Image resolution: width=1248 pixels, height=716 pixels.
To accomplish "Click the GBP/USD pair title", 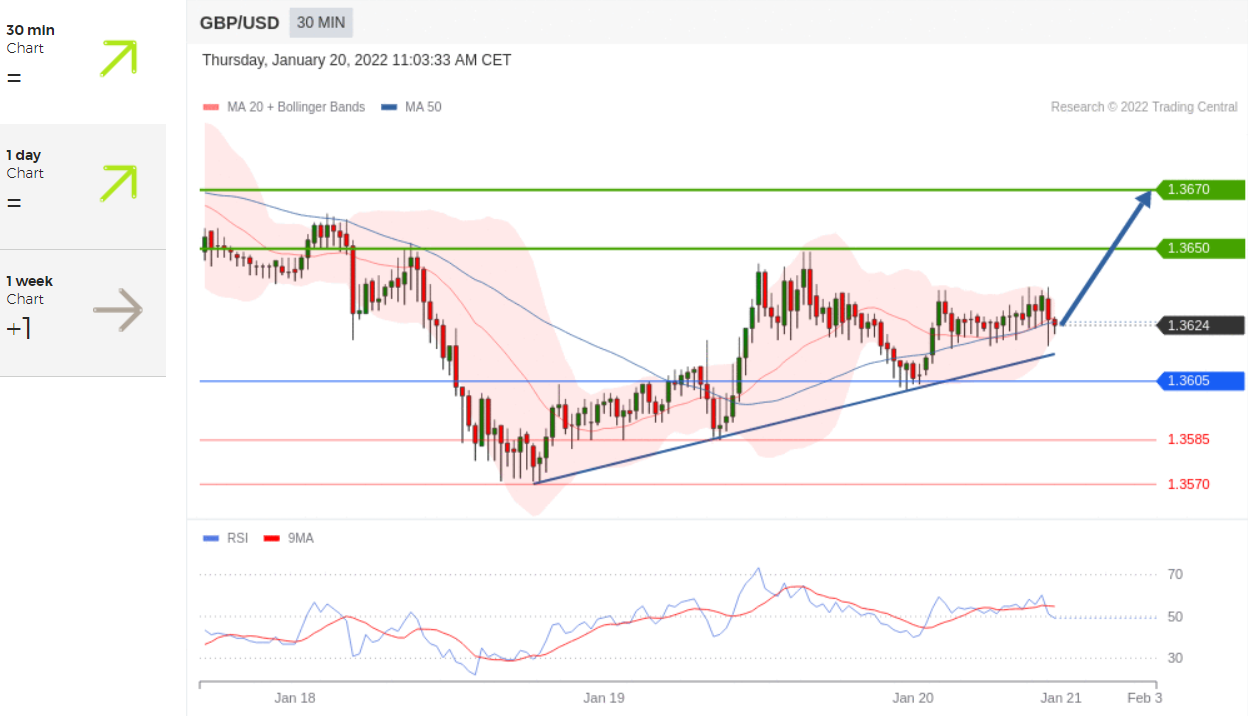I will tap(239, 22).
